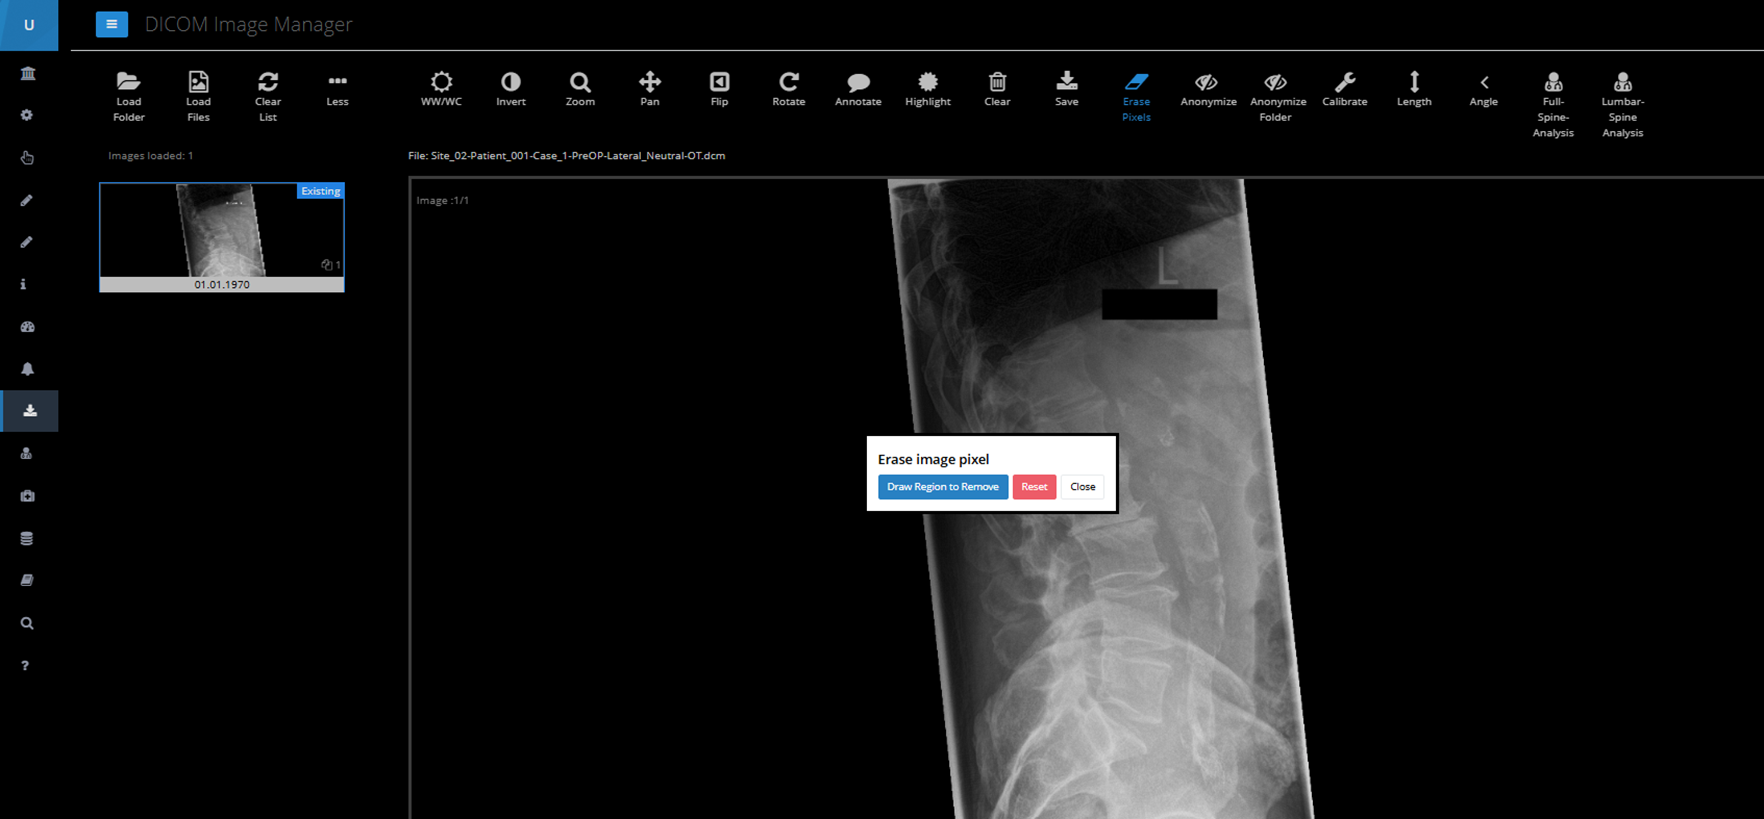Click Draw Region to Remove button

pos(942,487)
